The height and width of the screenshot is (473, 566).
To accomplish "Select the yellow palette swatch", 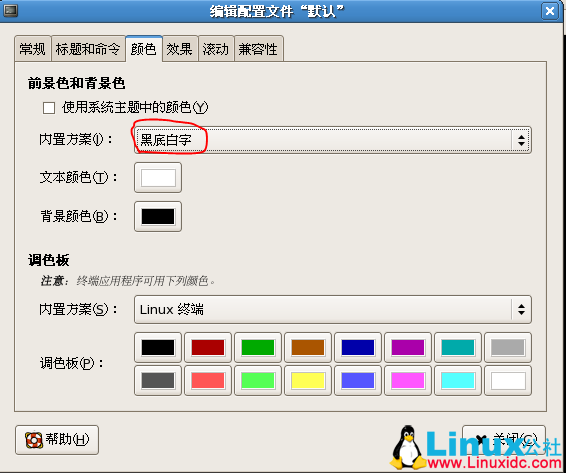I will click(308, 381).
